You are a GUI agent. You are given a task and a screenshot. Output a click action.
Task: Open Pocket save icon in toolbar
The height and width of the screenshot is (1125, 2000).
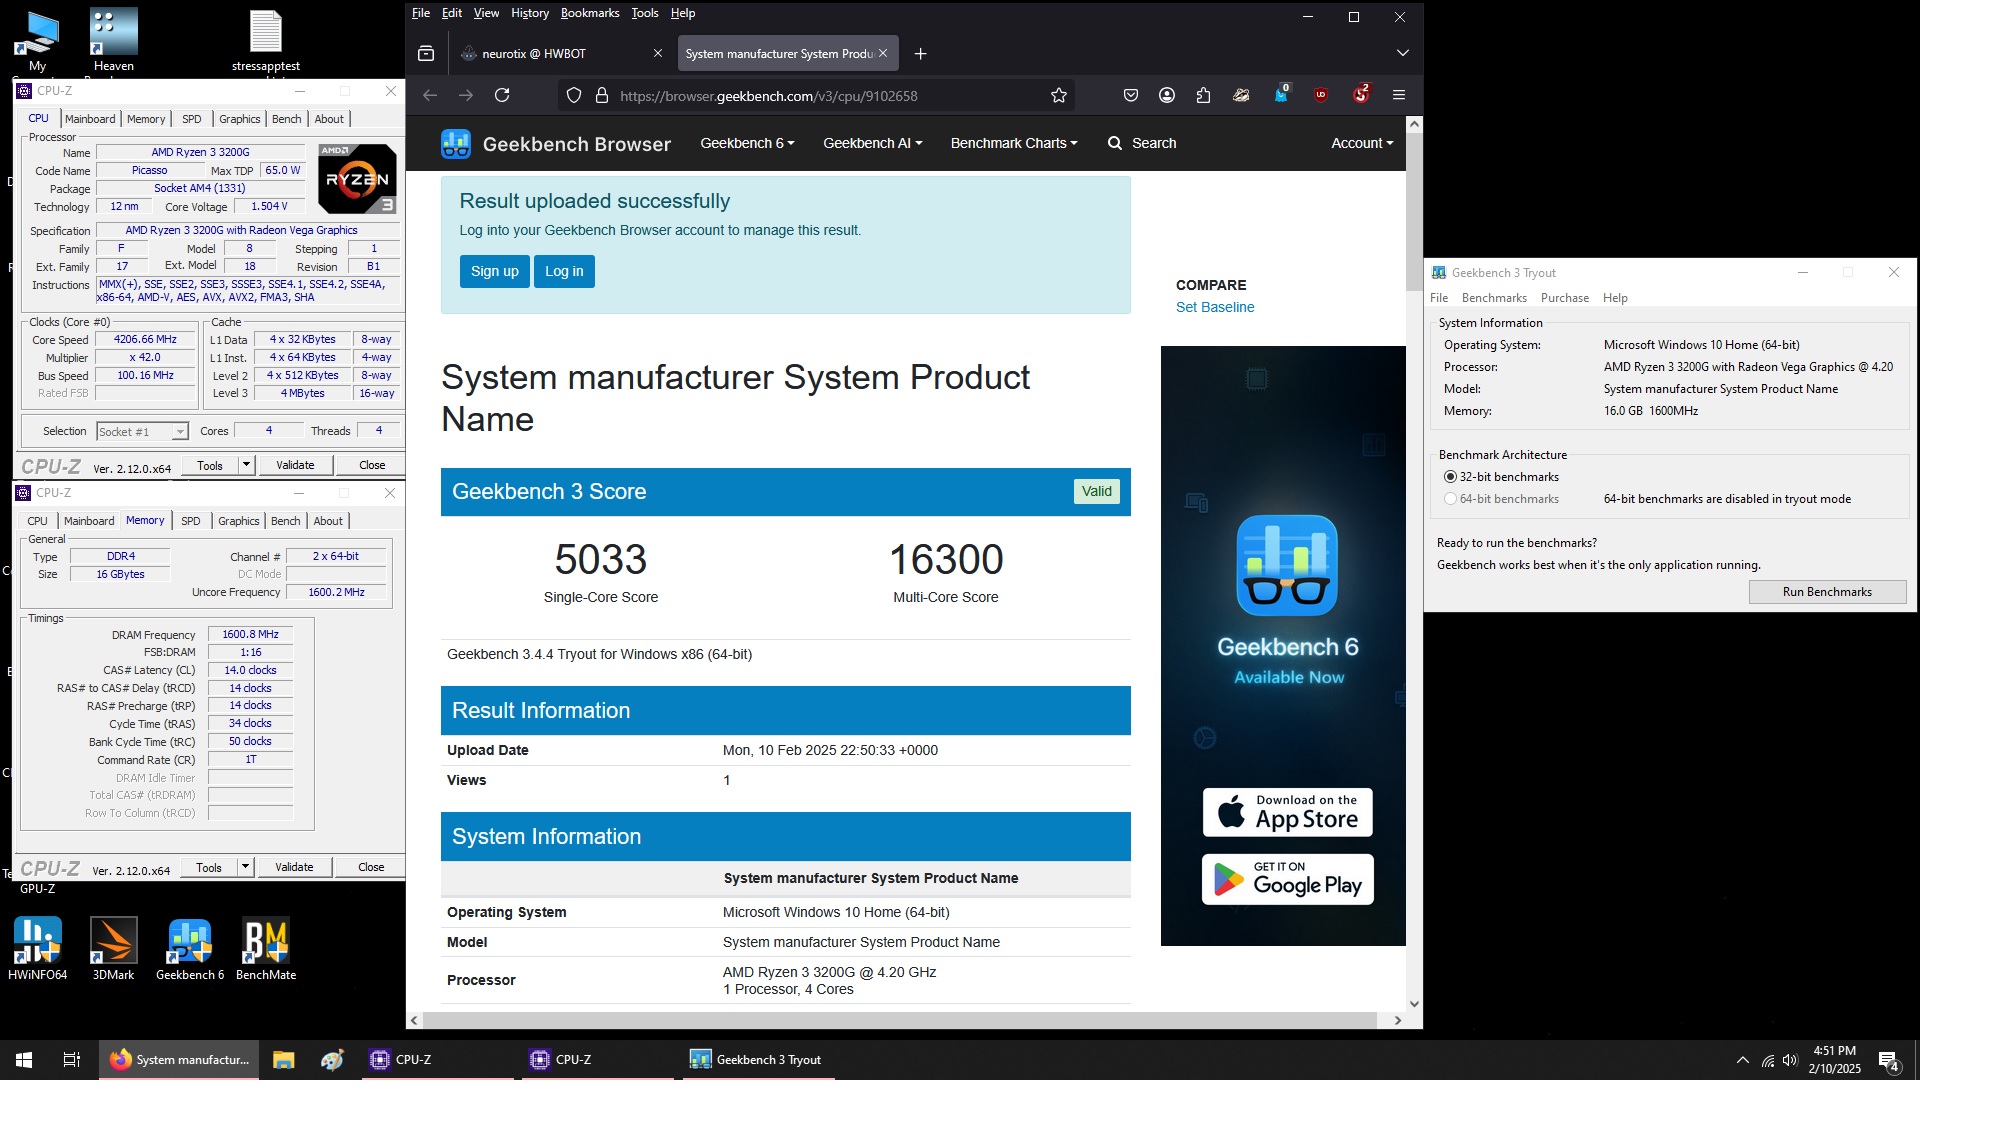pyautogui.click(x=1131, y=95)
